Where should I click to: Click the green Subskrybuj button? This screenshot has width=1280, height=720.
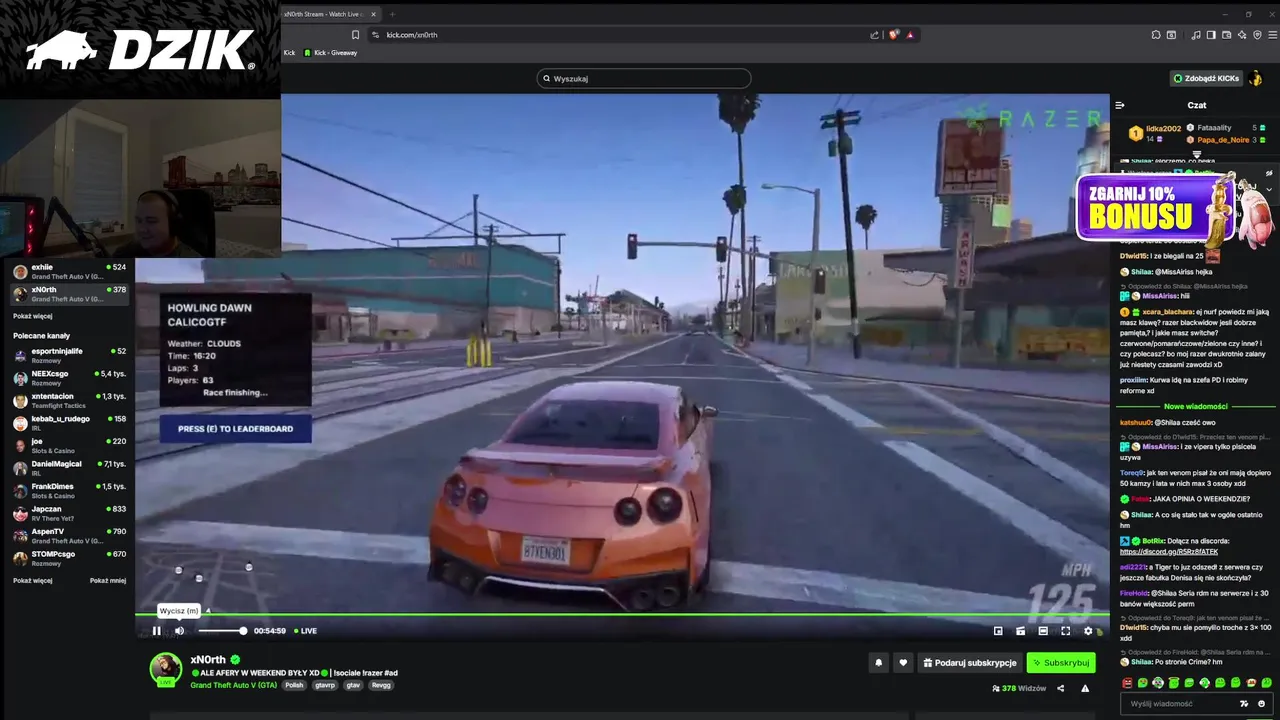click(x=1061, y=662)
